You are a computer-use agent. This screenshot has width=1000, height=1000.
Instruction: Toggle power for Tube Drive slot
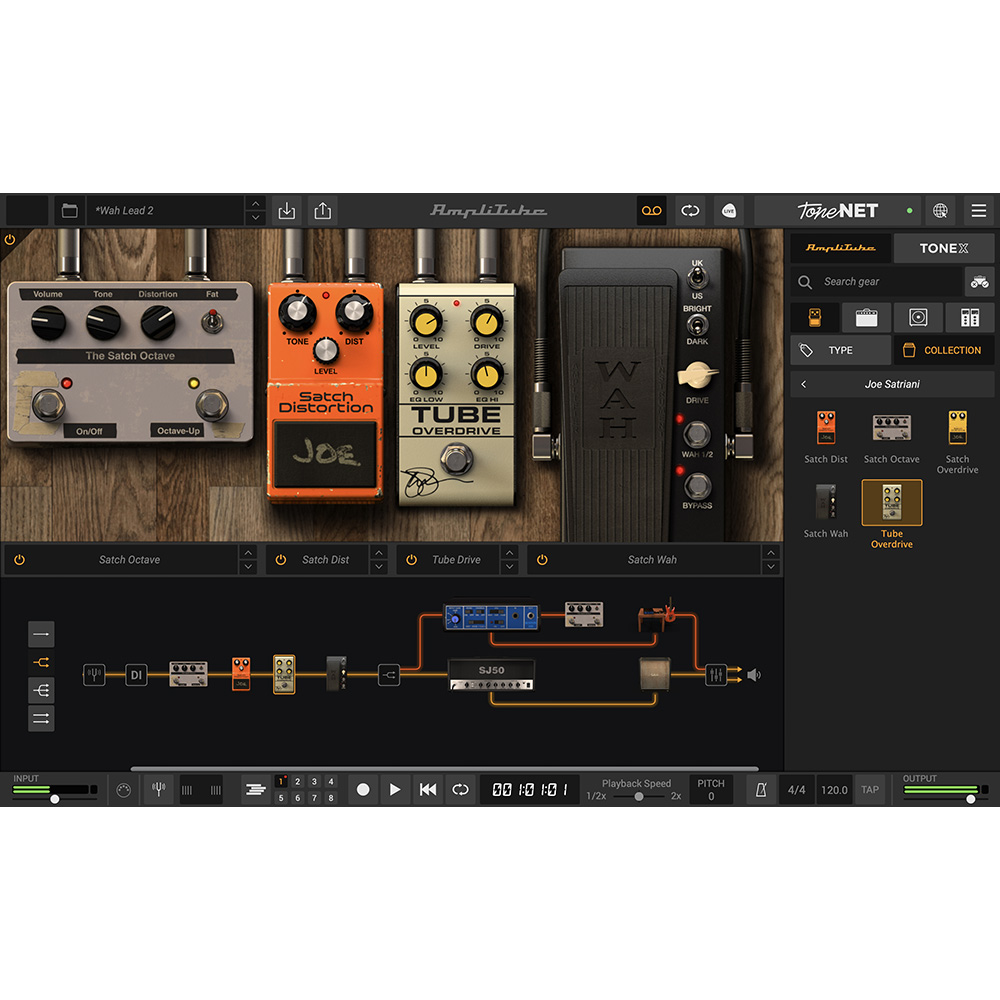coord(411,559)
